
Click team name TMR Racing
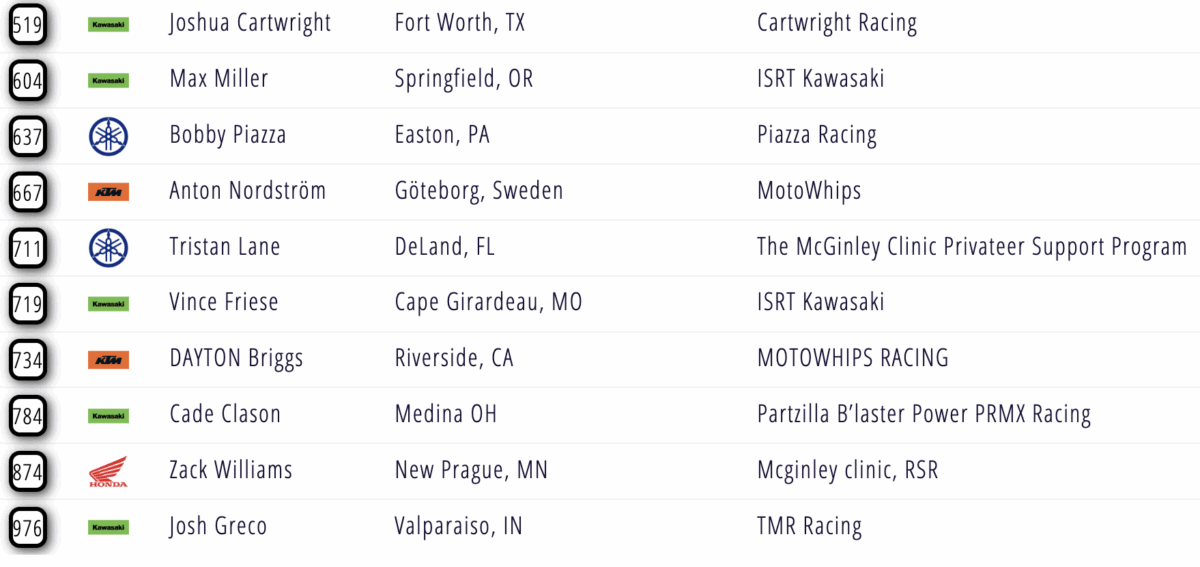809,526
